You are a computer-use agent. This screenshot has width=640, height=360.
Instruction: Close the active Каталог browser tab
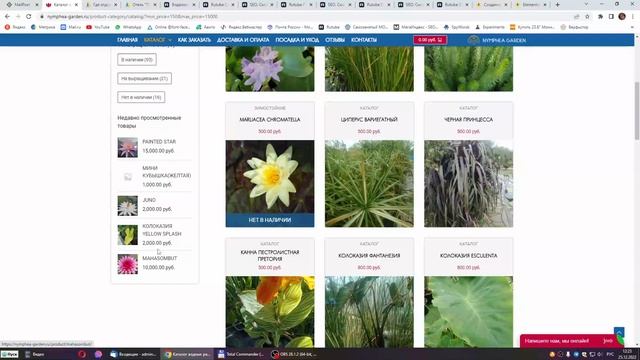click(76, 4)
